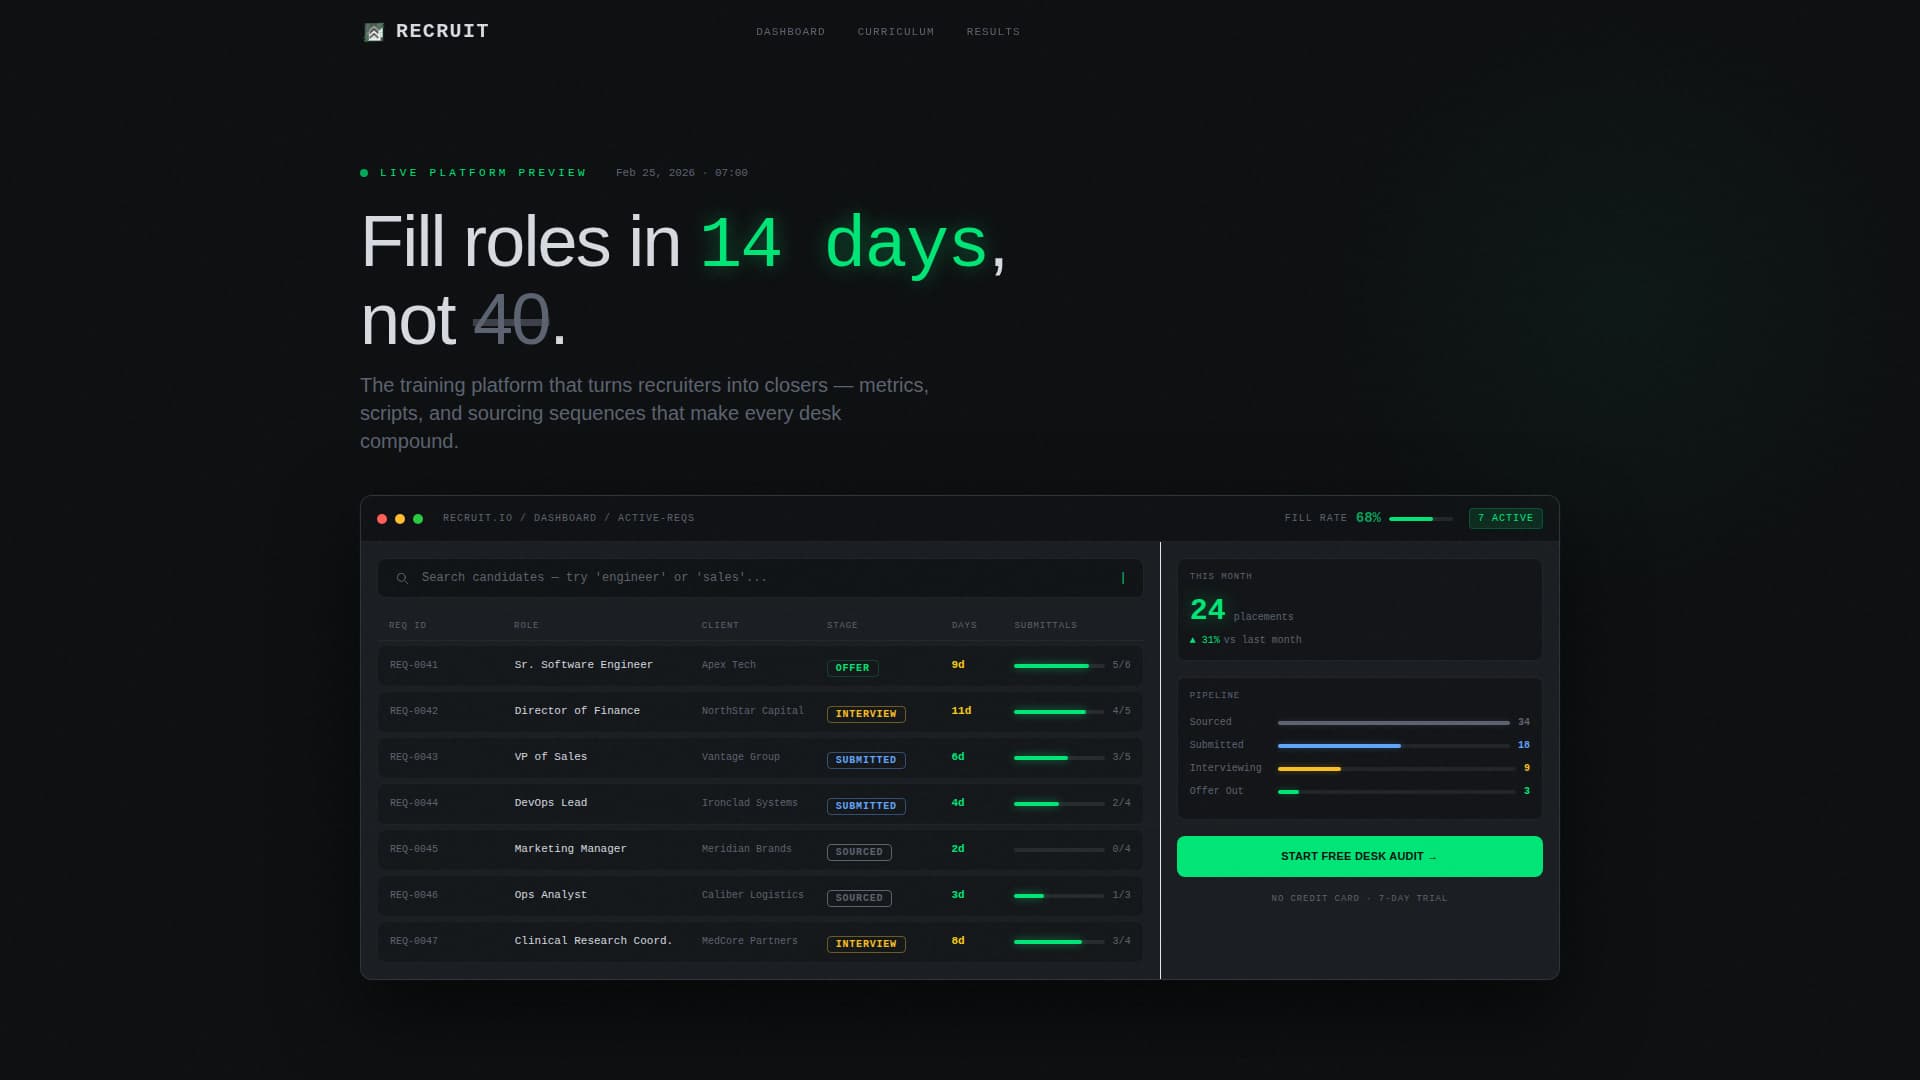Click the search magnifier icon

(x=403, y=578)
